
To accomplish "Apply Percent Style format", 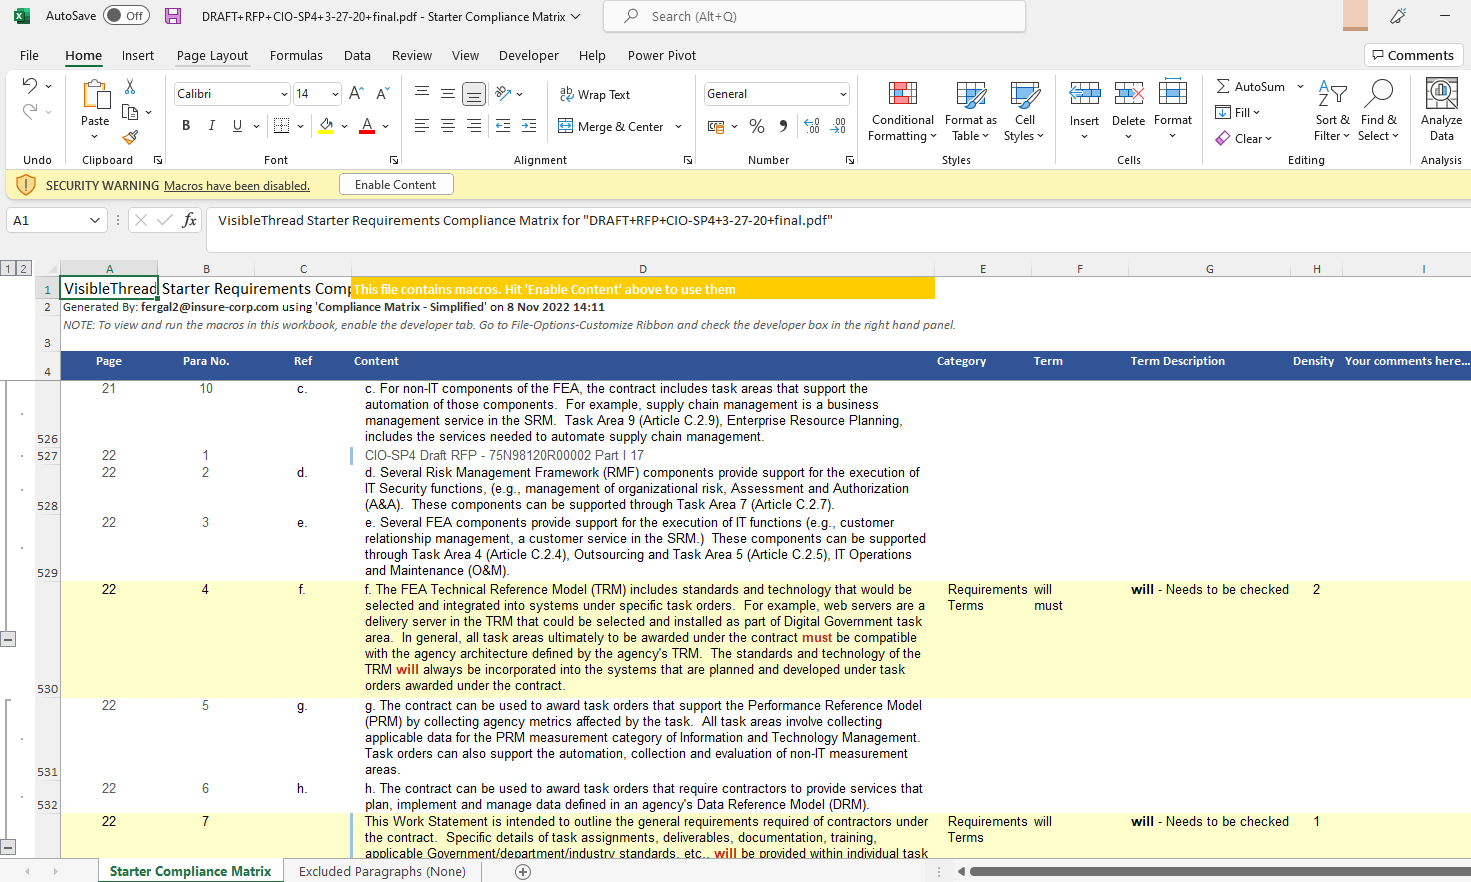I will [757, 126].
